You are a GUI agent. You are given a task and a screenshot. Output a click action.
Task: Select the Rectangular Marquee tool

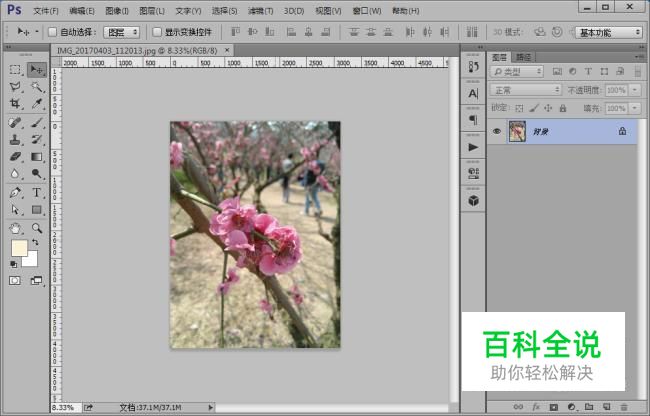[15, 70]
